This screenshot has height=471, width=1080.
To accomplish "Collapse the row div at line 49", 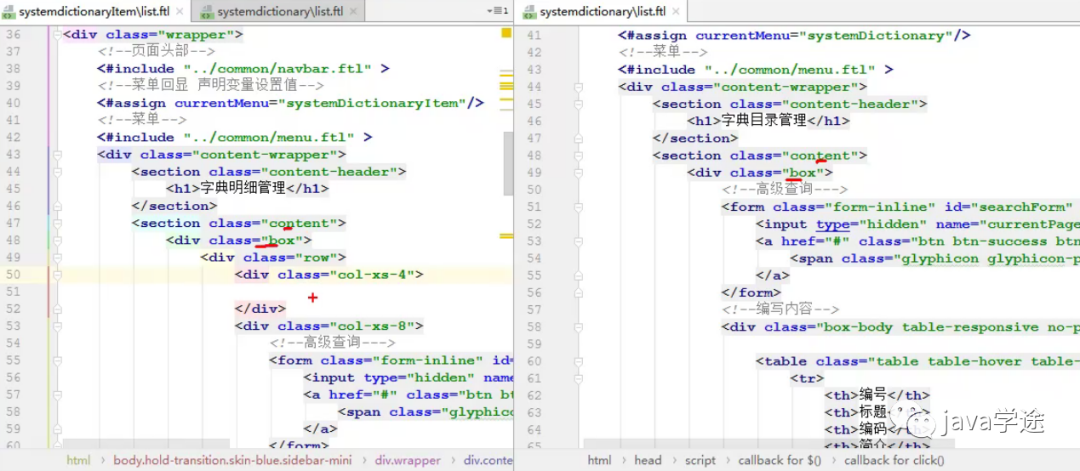I will coord(57,258).
